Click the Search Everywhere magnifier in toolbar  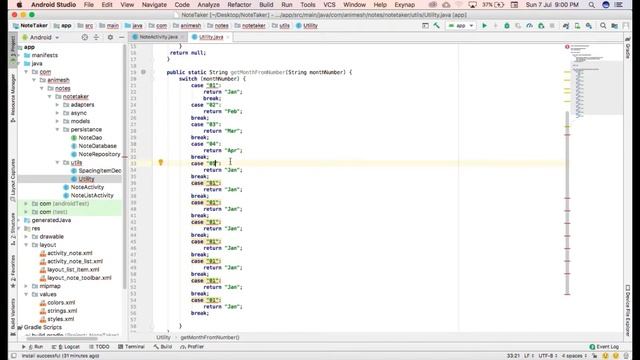click(x=603, y=26)
